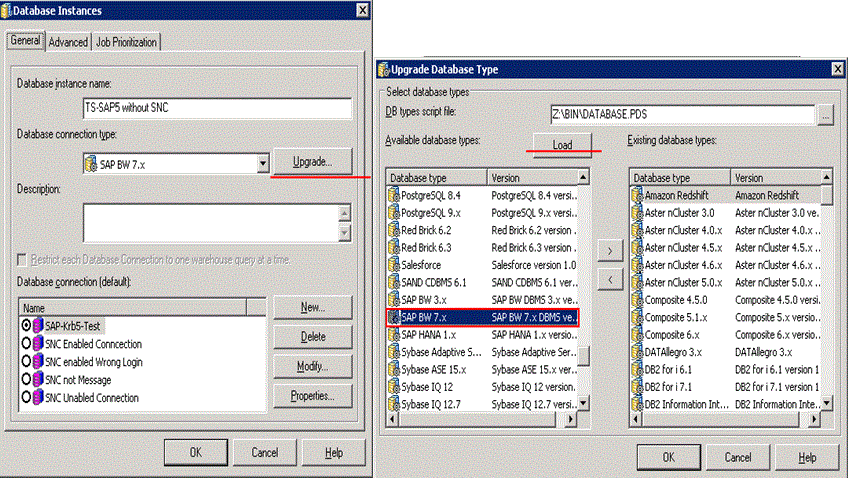
Task: Click OK in Database Instances dialog
Action: point(196,452)
